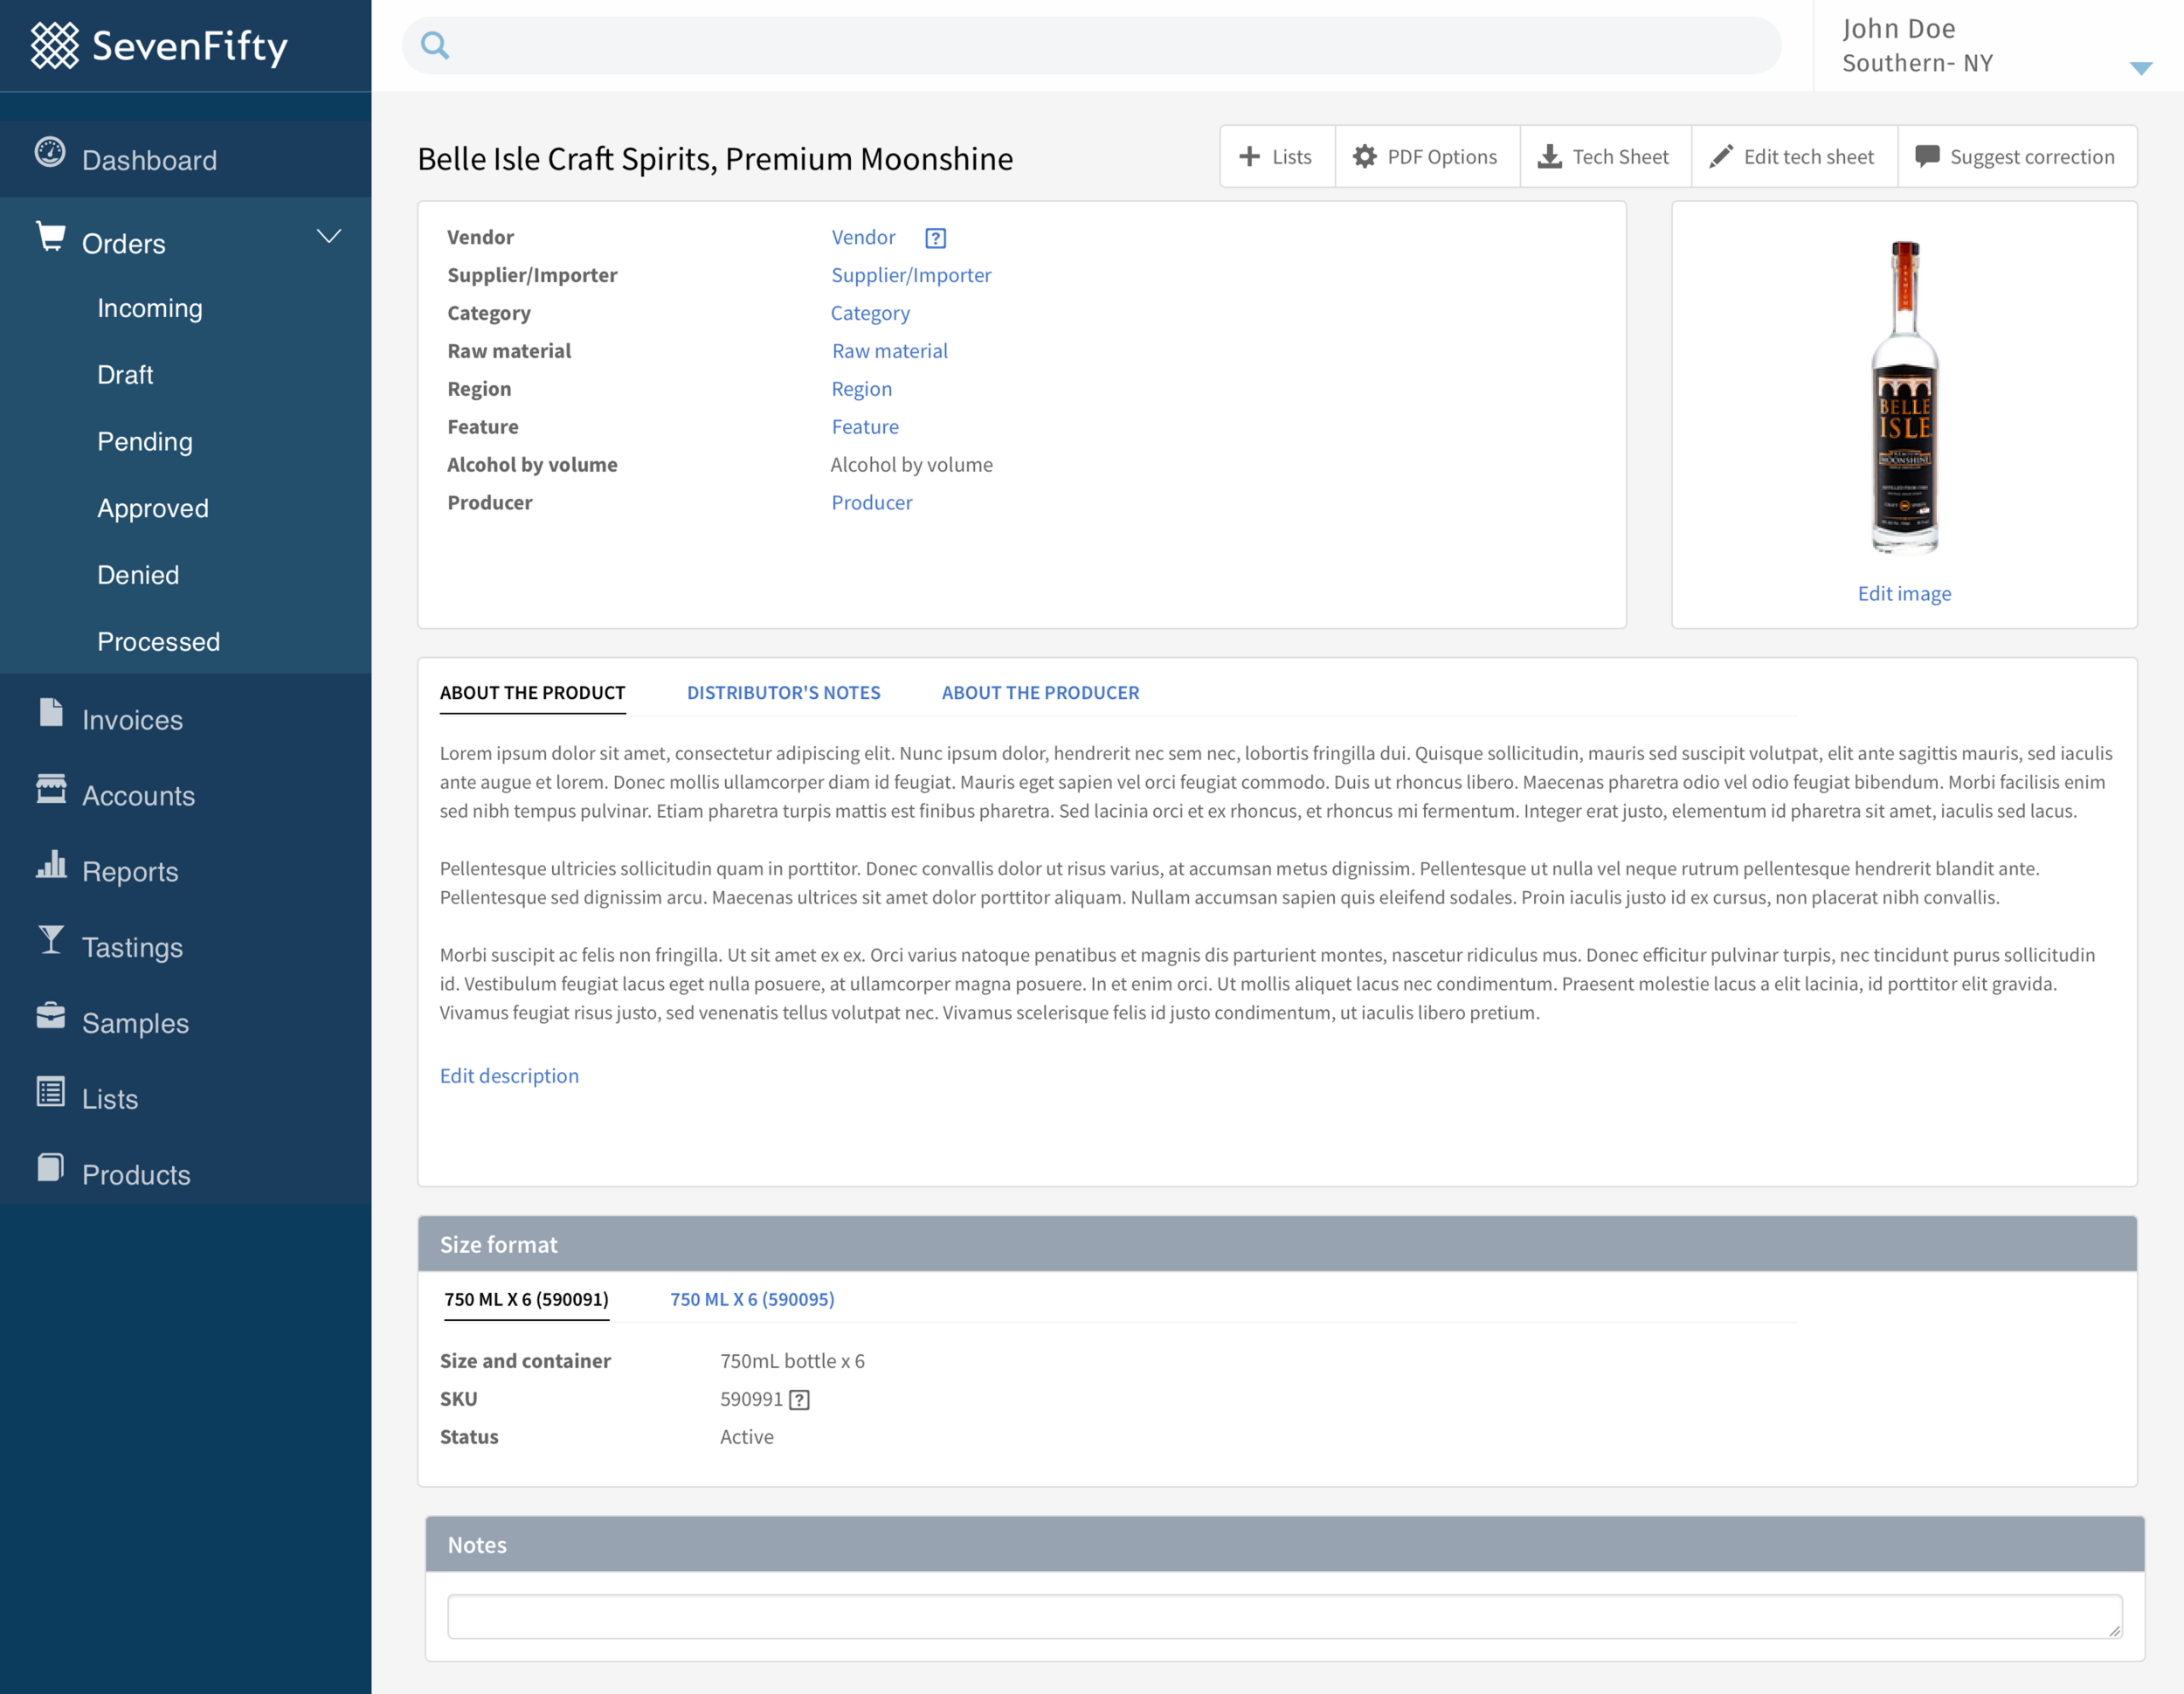
Task: Click the Tastings glass icon
Action: tap(51, 940)
